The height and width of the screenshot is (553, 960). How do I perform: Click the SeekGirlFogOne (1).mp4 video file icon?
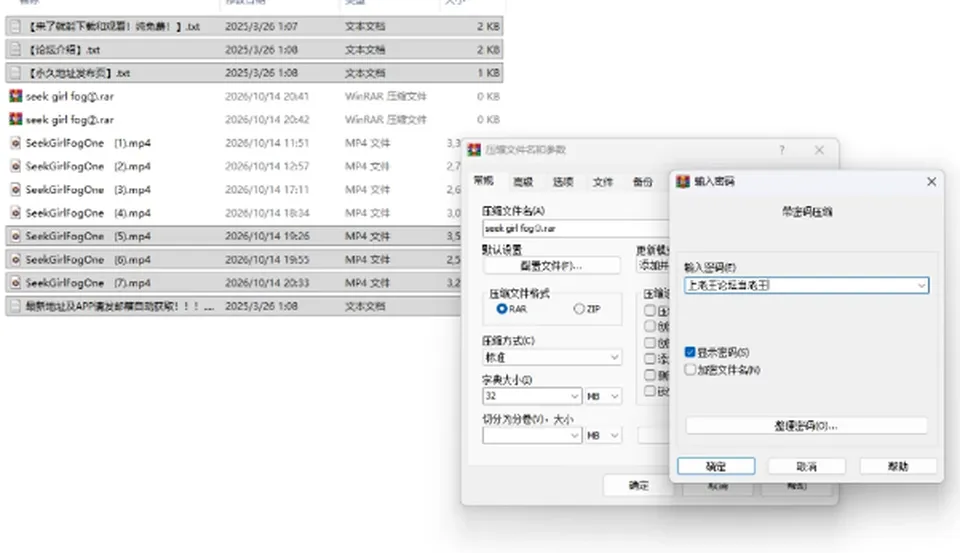(x=16, y=143)
